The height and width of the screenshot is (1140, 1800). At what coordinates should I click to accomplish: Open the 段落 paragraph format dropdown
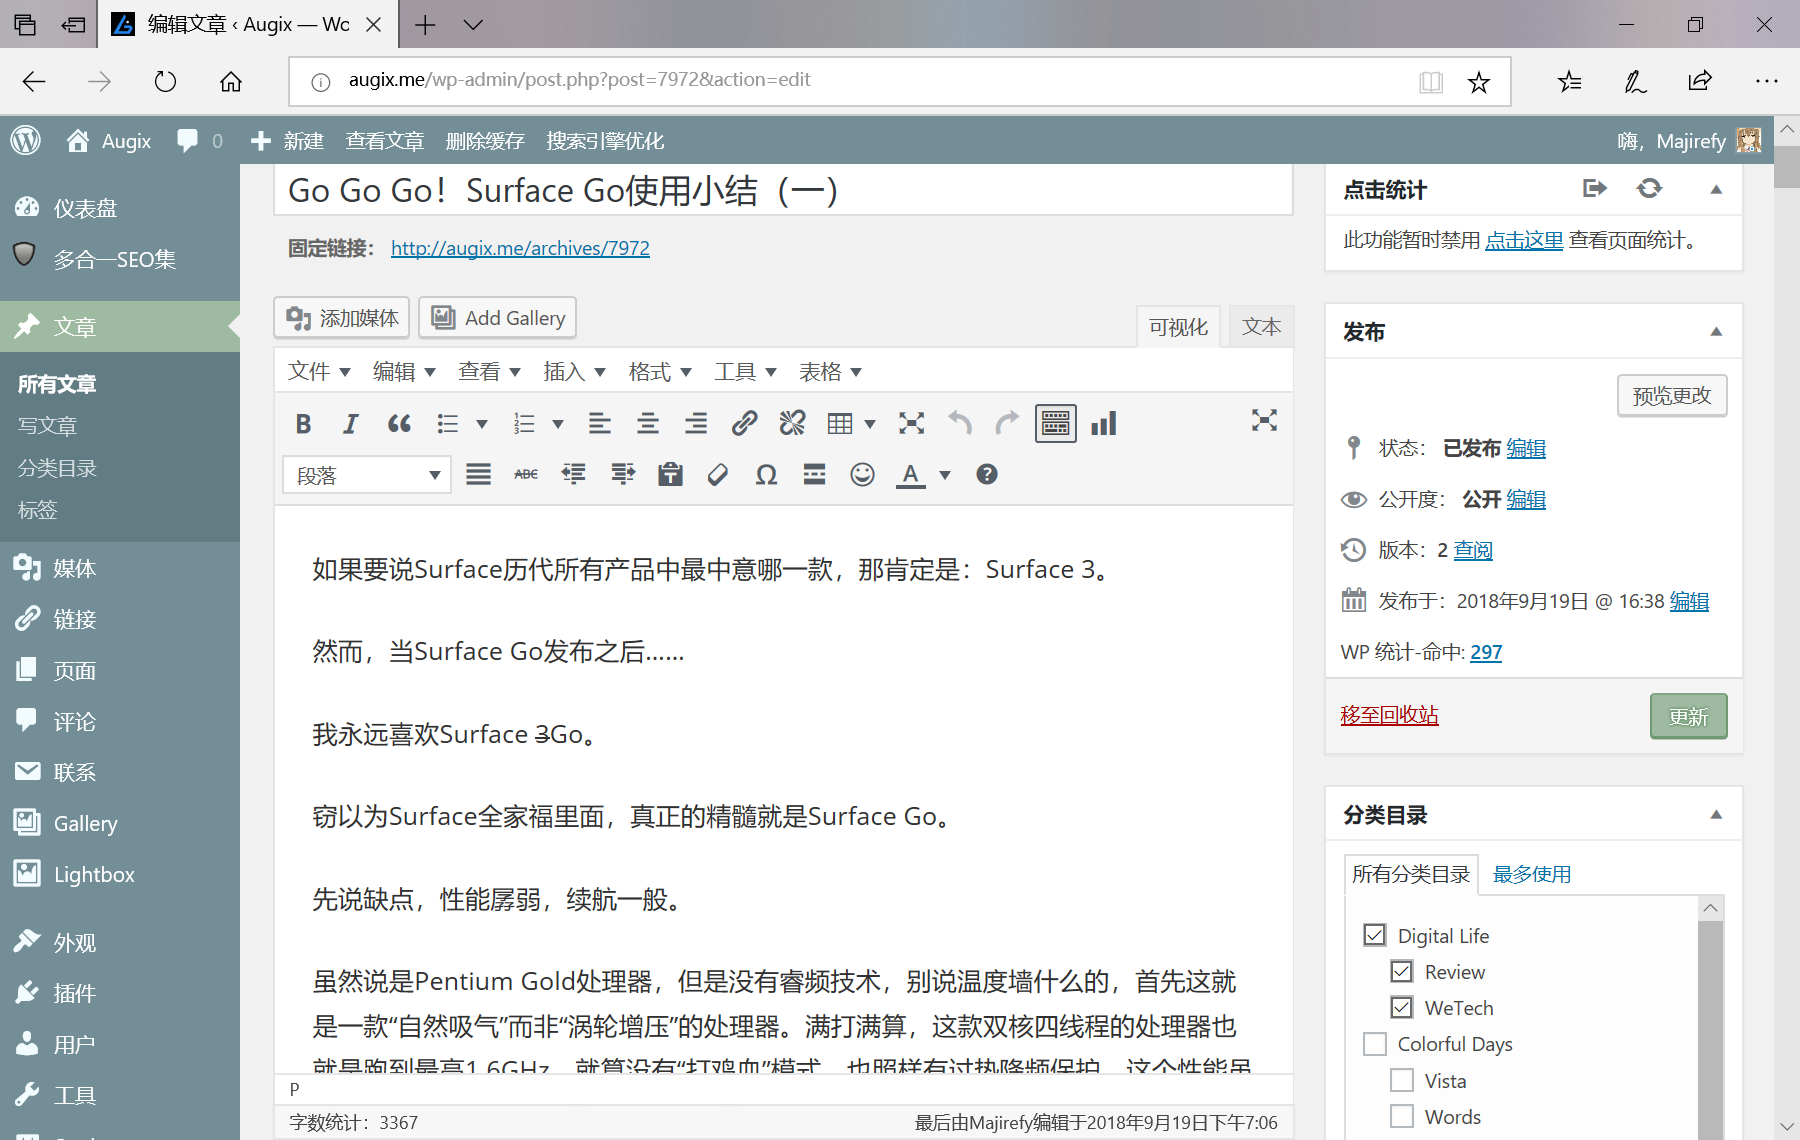(366, 475)
